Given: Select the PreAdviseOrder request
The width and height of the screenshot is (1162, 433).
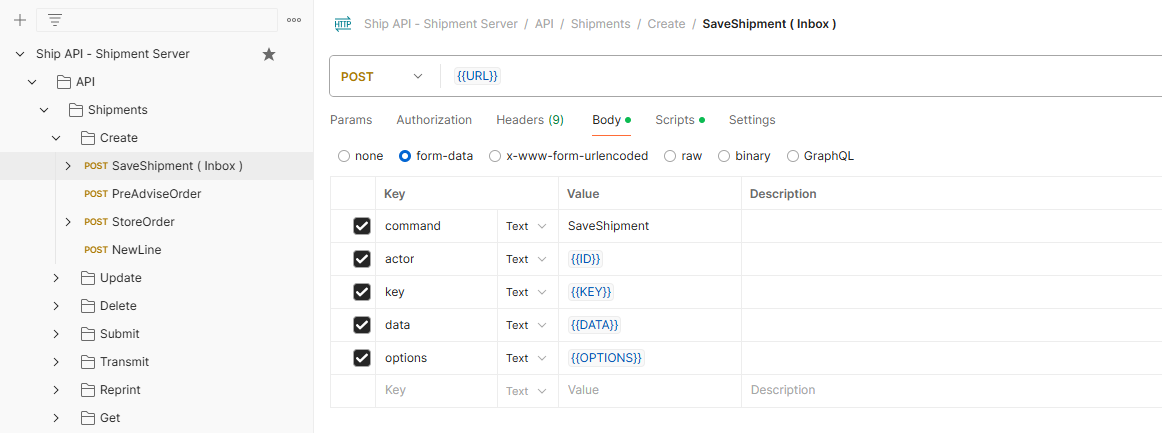Looking at the screenshot, I should (x=156, y=194).
